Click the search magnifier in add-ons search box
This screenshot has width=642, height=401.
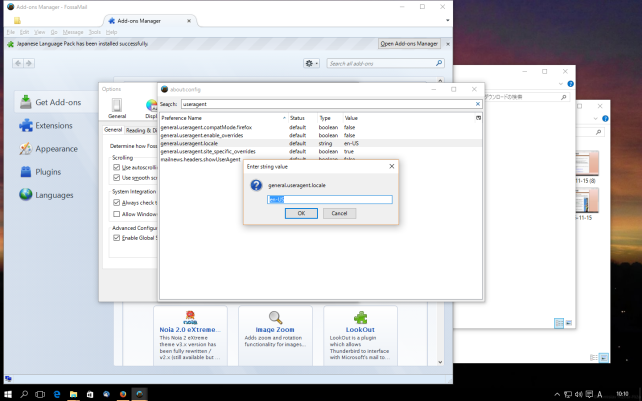coord(439,63)
